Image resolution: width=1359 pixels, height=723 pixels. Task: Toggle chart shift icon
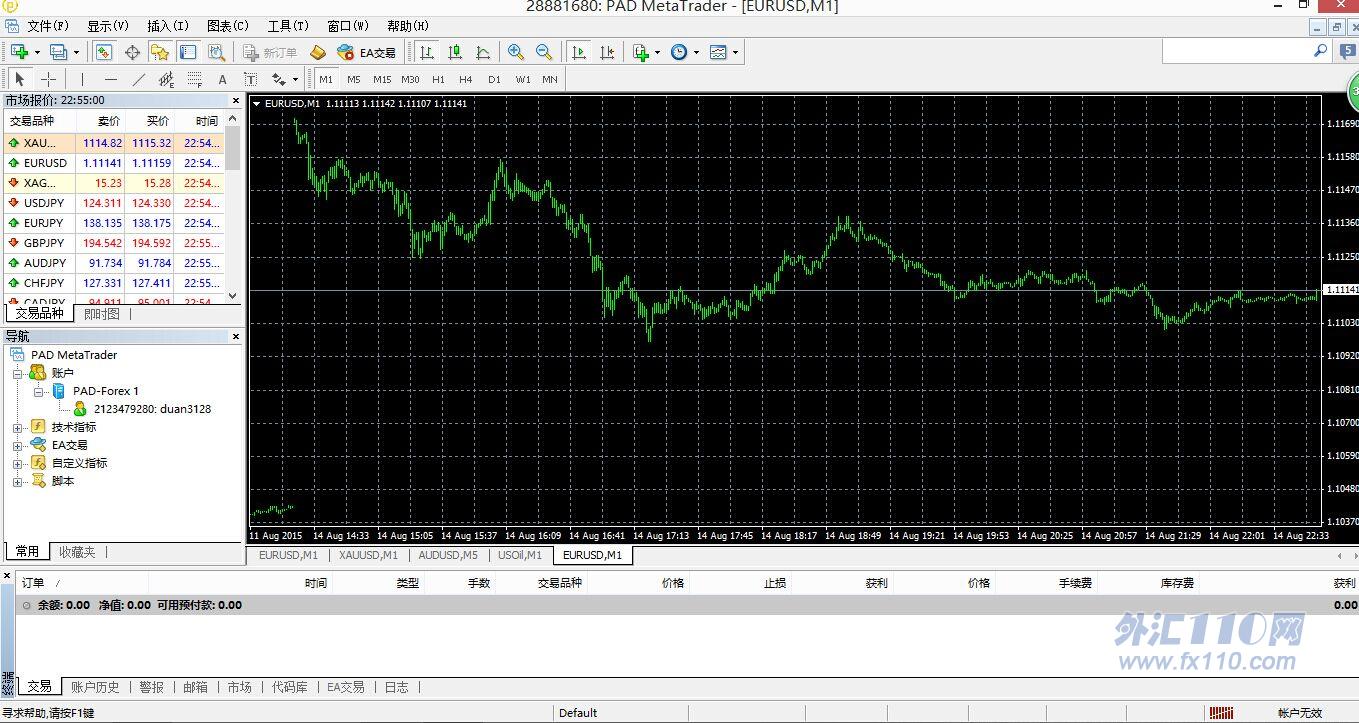point(607,52)
